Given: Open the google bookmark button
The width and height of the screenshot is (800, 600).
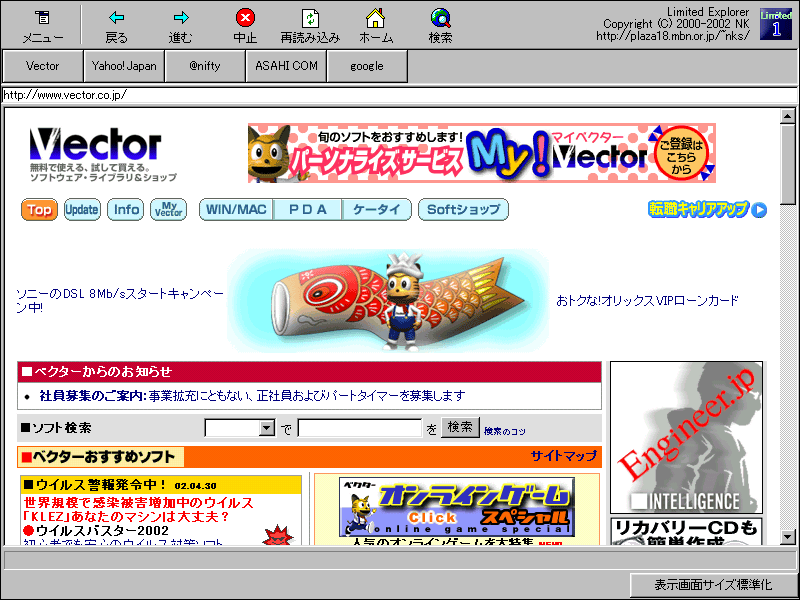Looking at the screenshot, I should coord(367,66).
